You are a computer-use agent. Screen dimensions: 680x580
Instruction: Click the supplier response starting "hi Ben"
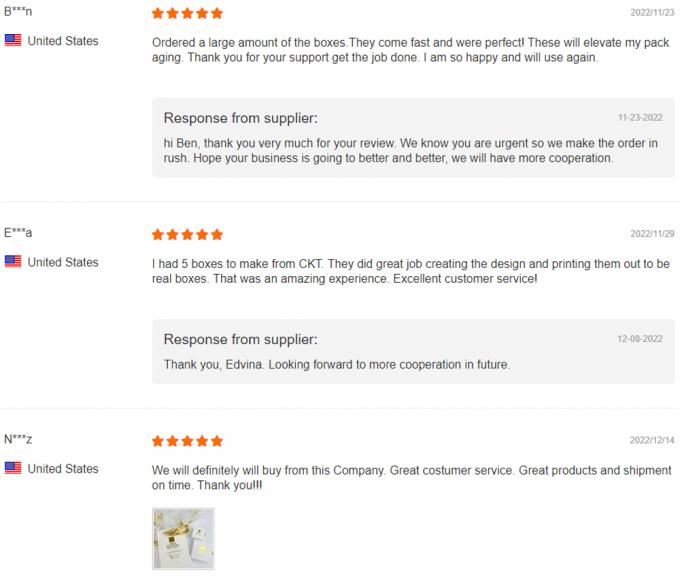tap(410, 150)
